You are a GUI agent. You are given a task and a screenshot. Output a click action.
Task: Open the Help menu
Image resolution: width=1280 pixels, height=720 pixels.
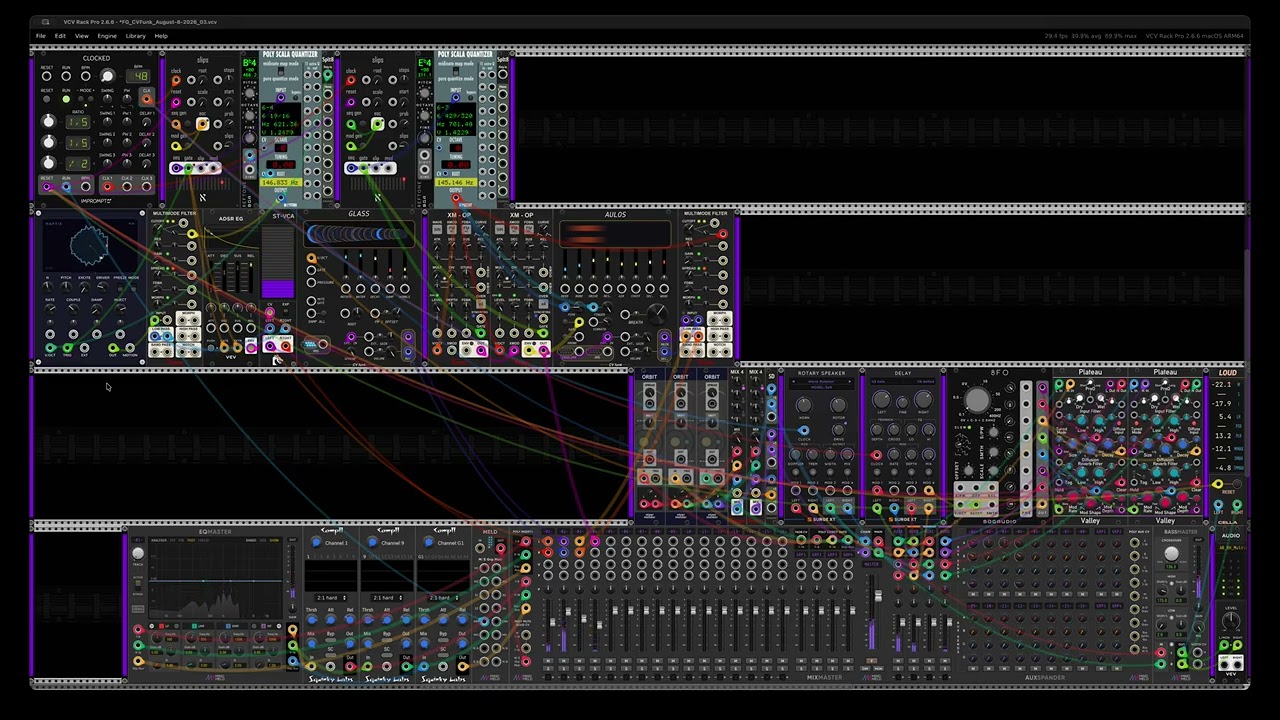point(161,36)
